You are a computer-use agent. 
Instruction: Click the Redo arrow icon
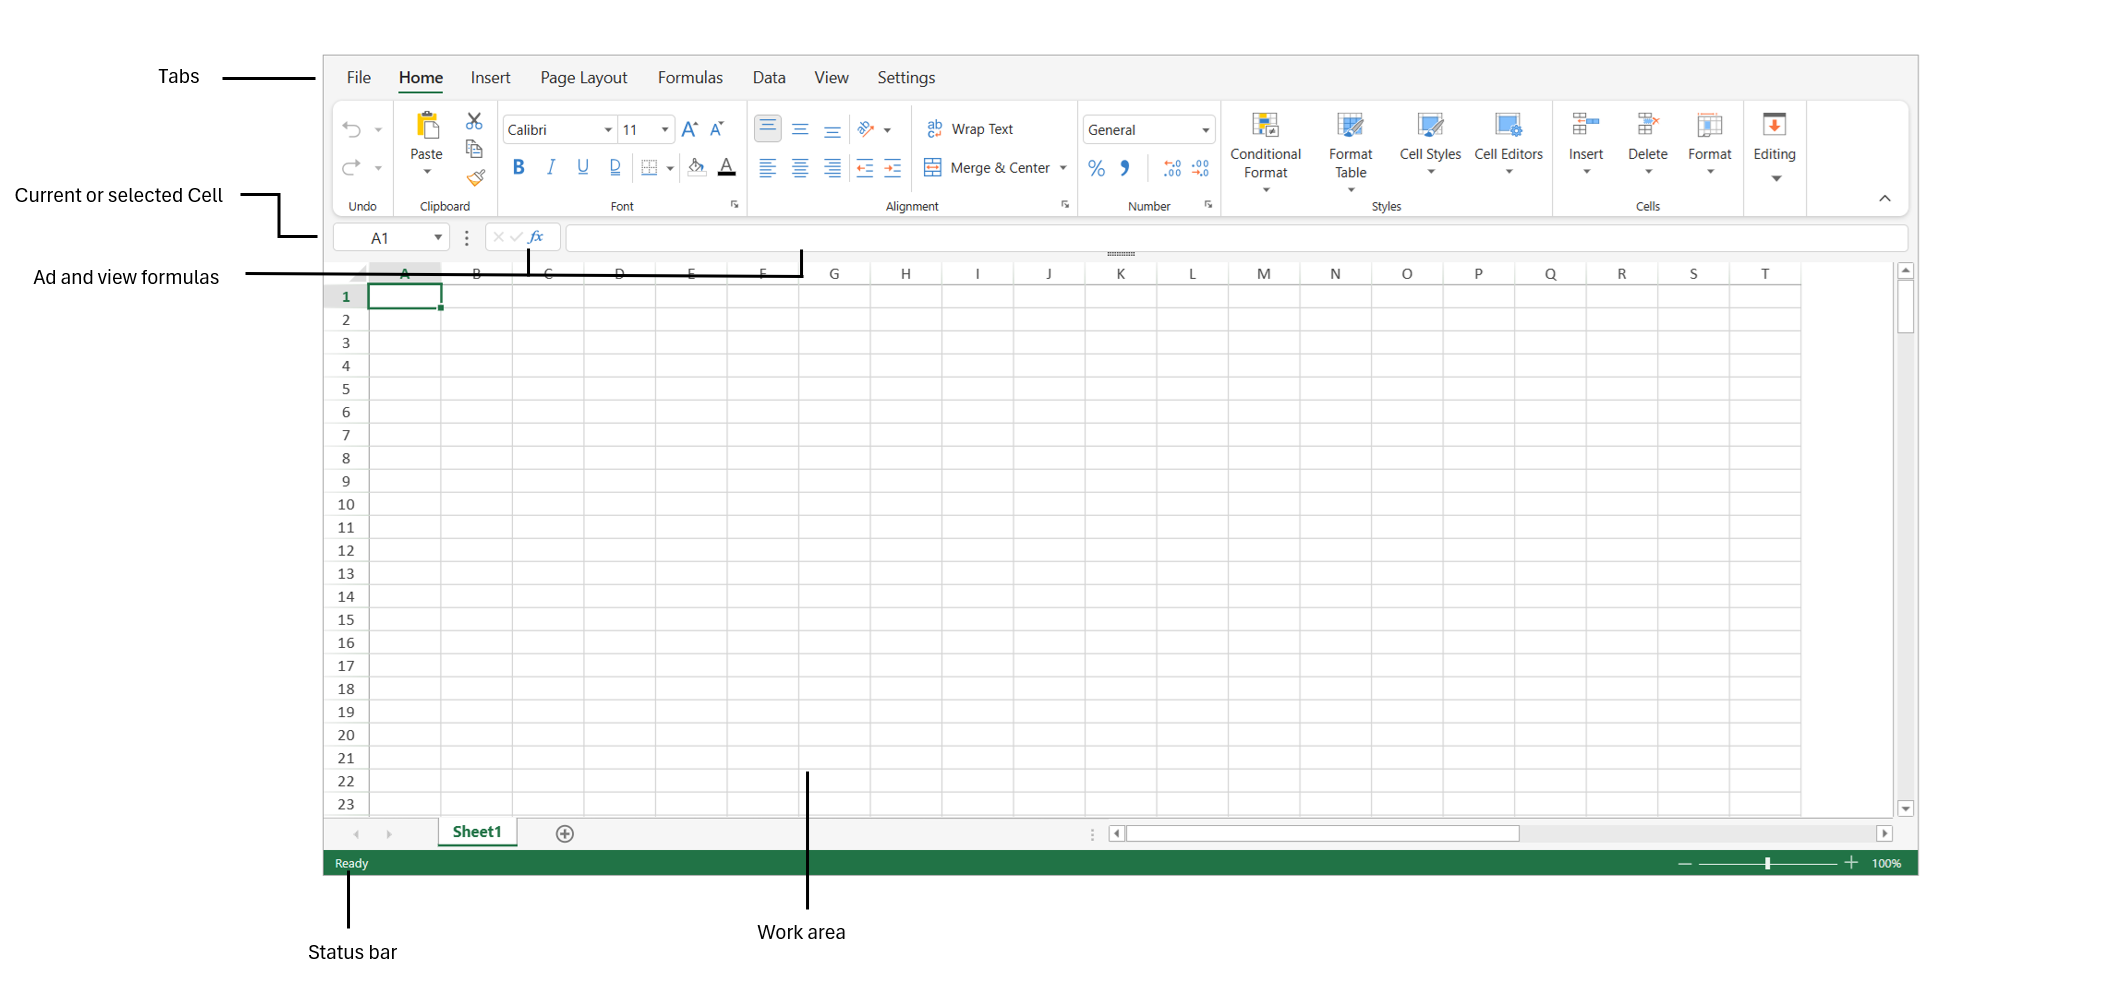click(x=351, y=168)
